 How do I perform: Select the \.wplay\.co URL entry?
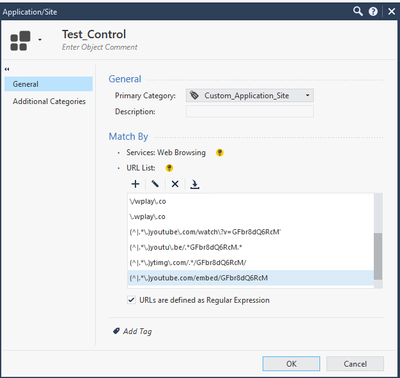point(251,217)
